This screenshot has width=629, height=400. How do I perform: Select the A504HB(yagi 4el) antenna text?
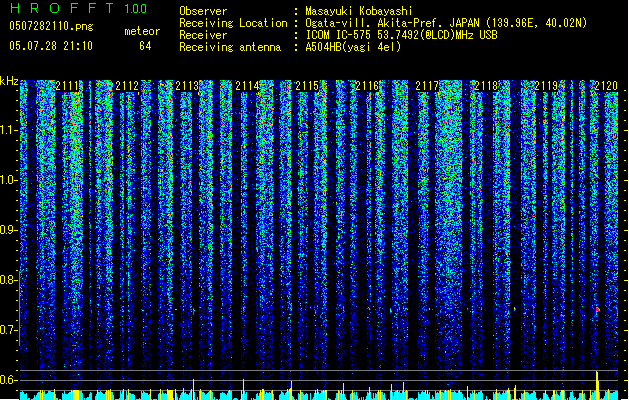(x=353, y=47)
